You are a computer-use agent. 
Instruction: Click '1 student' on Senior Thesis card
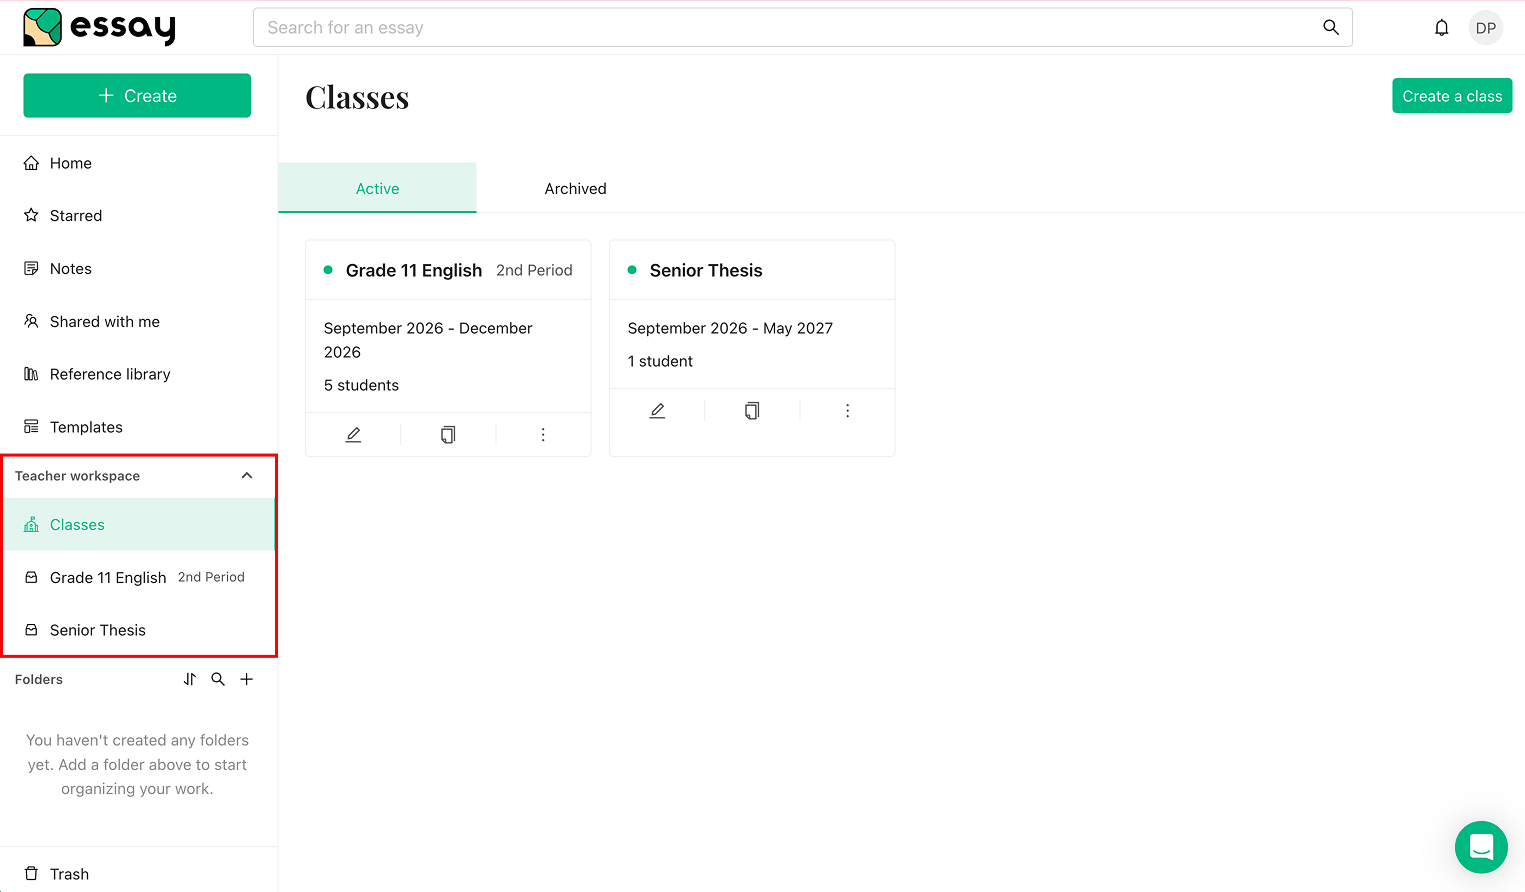pos(660,361)
